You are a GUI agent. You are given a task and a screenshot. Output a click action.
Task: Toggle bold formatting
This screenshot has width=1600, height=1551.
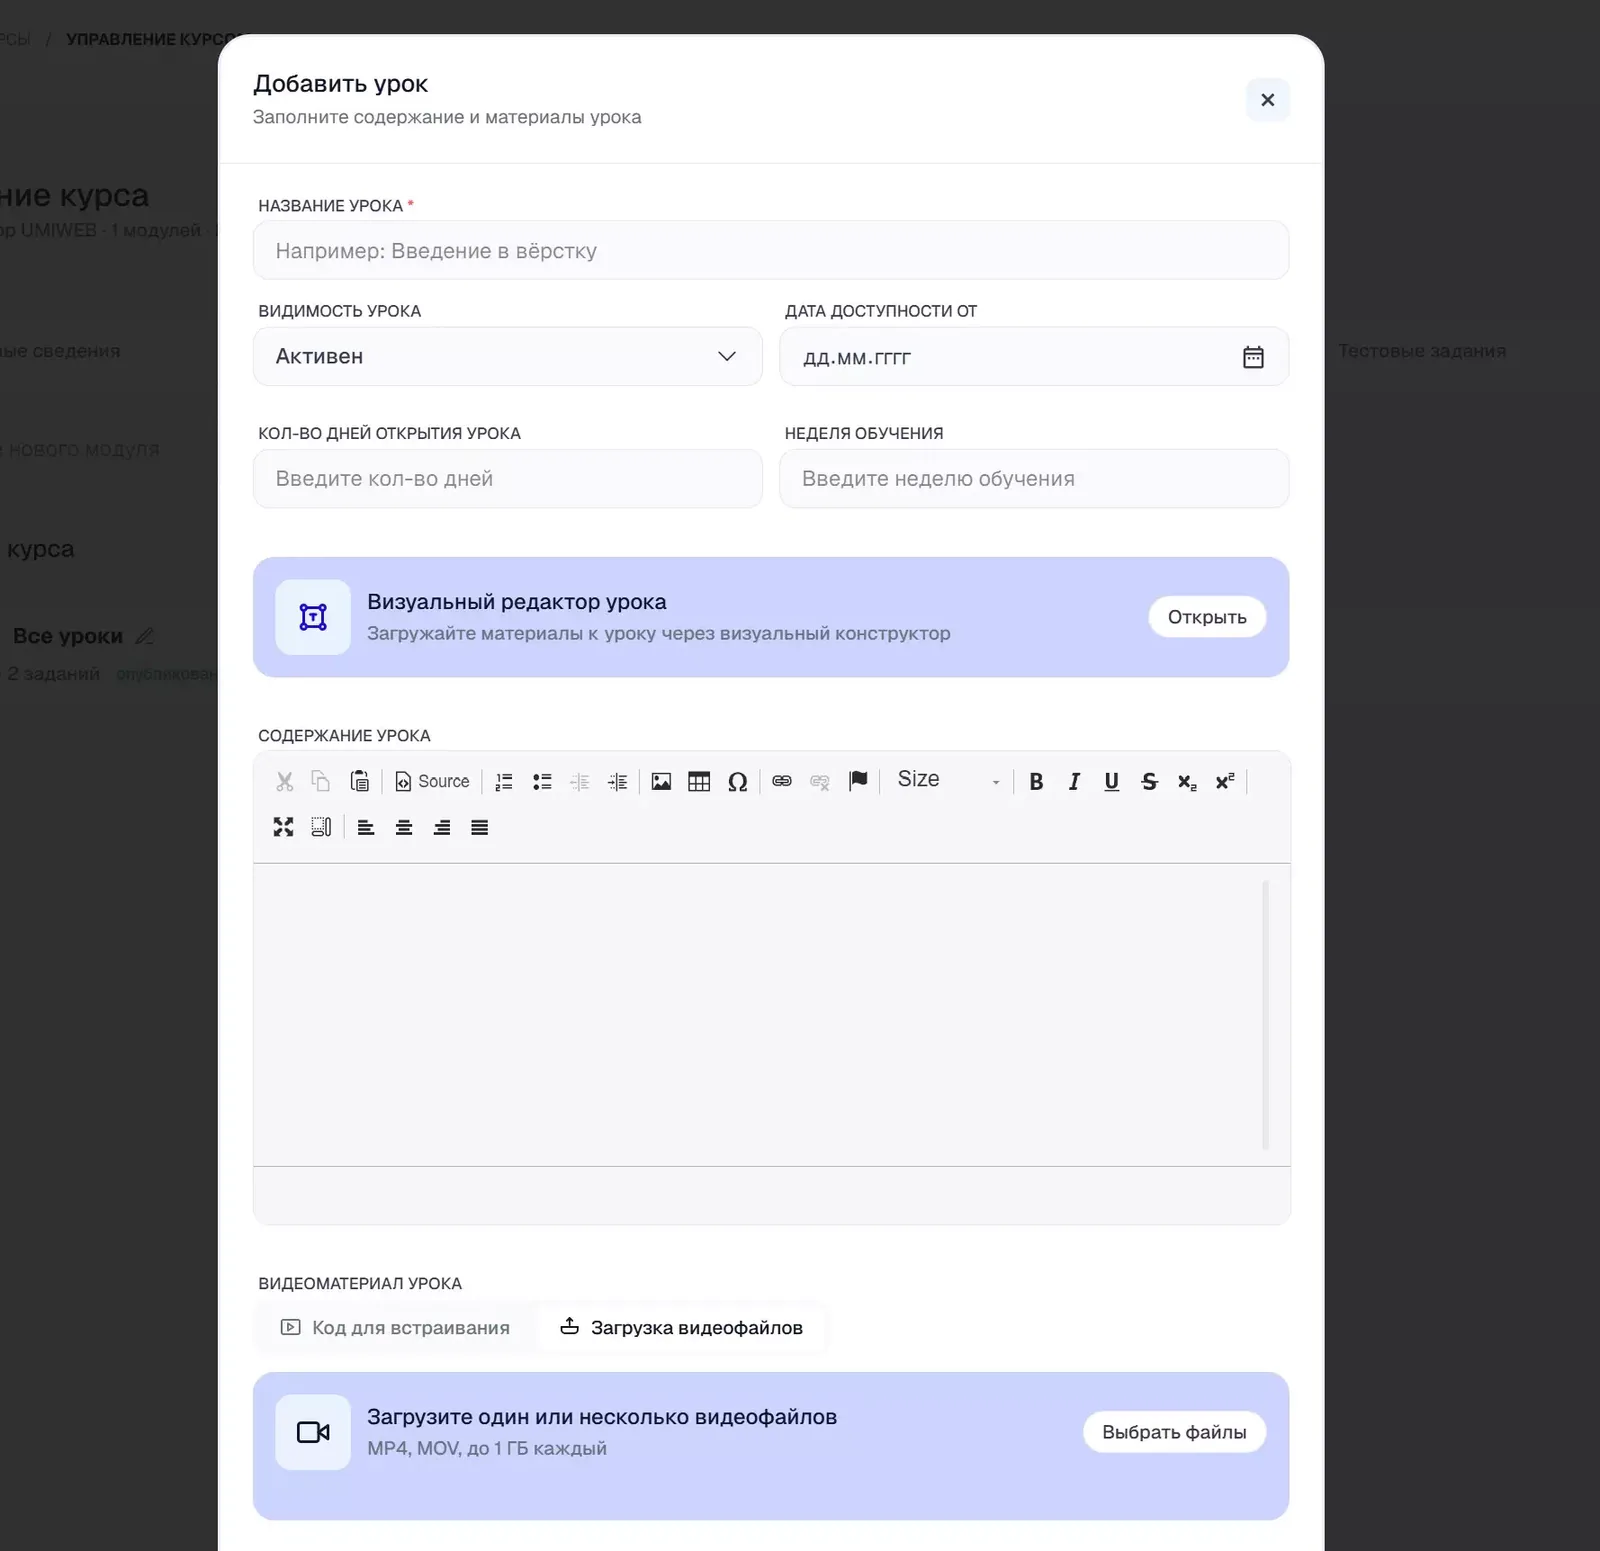click(x=1036, y=782)
